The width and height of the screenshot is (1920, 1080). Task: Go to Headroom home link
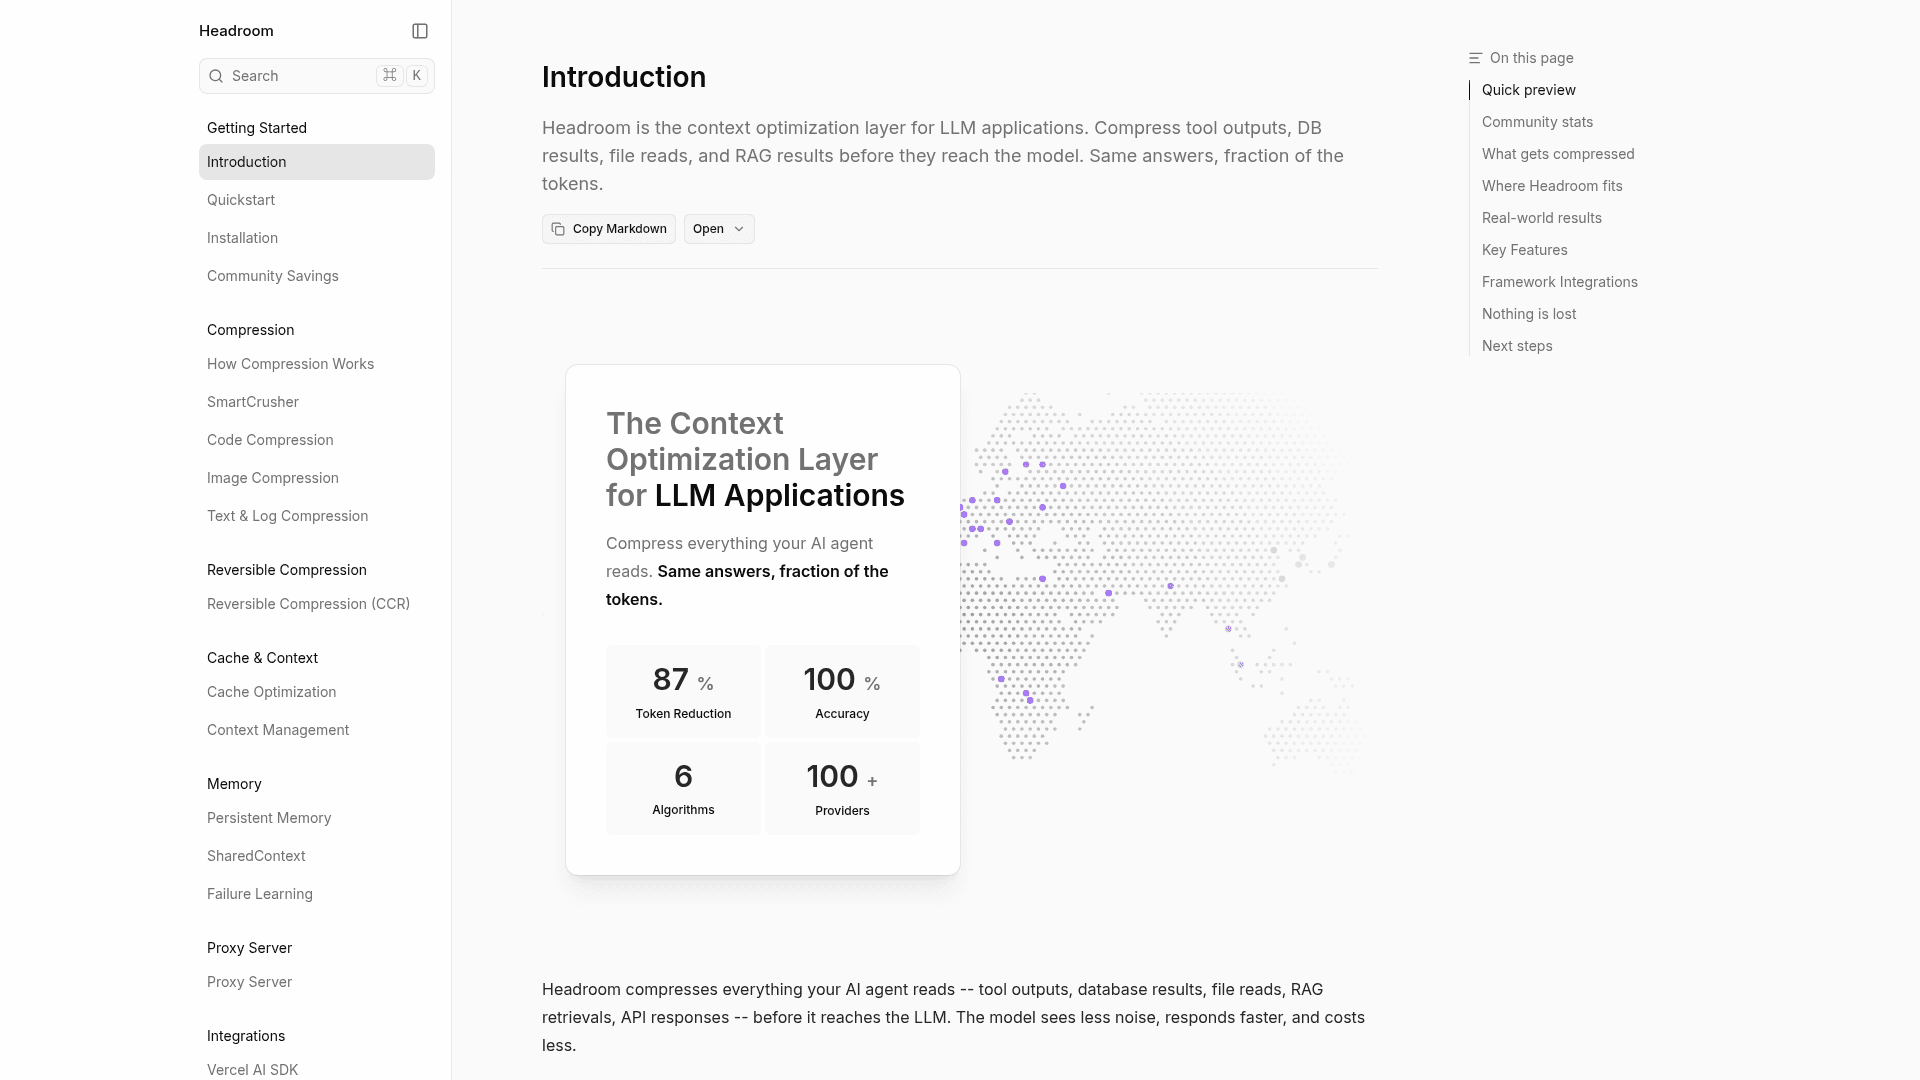[x=236, y=31]
